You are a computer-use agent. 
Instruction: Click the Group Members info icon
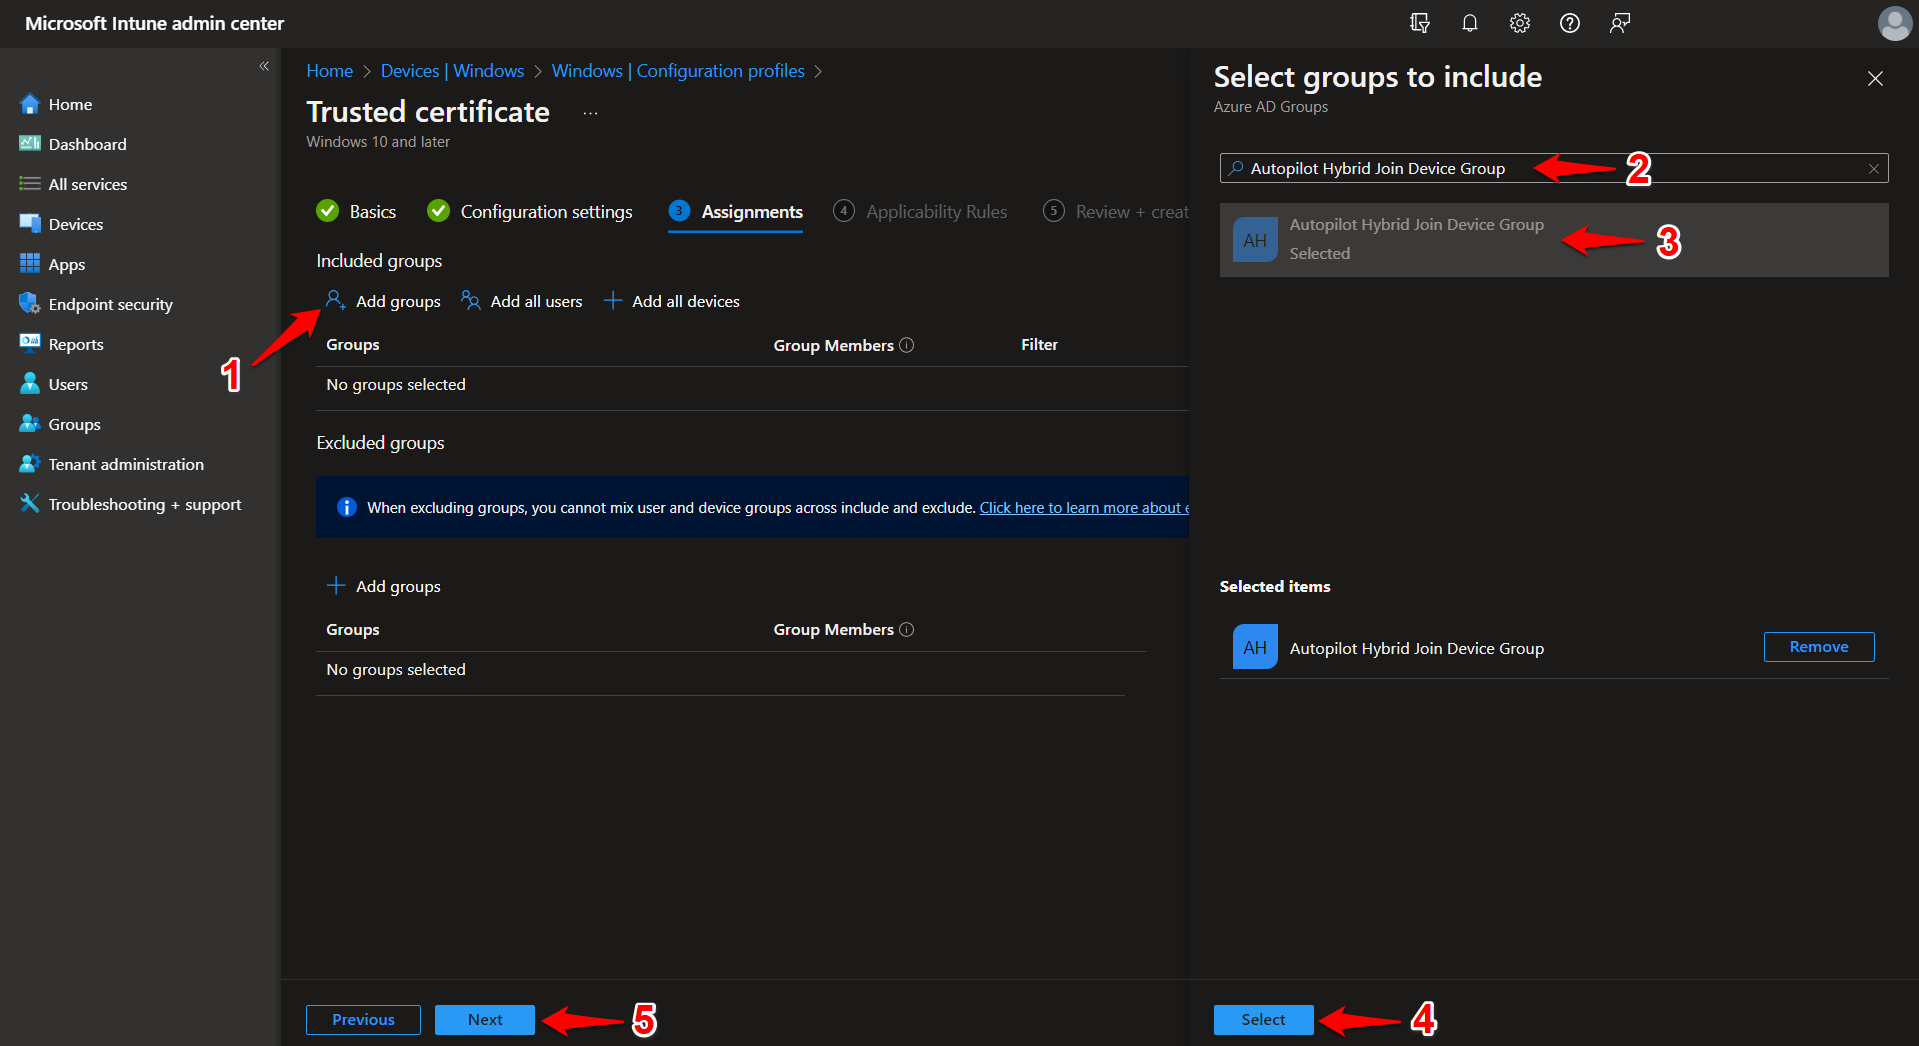pos(906,345)
